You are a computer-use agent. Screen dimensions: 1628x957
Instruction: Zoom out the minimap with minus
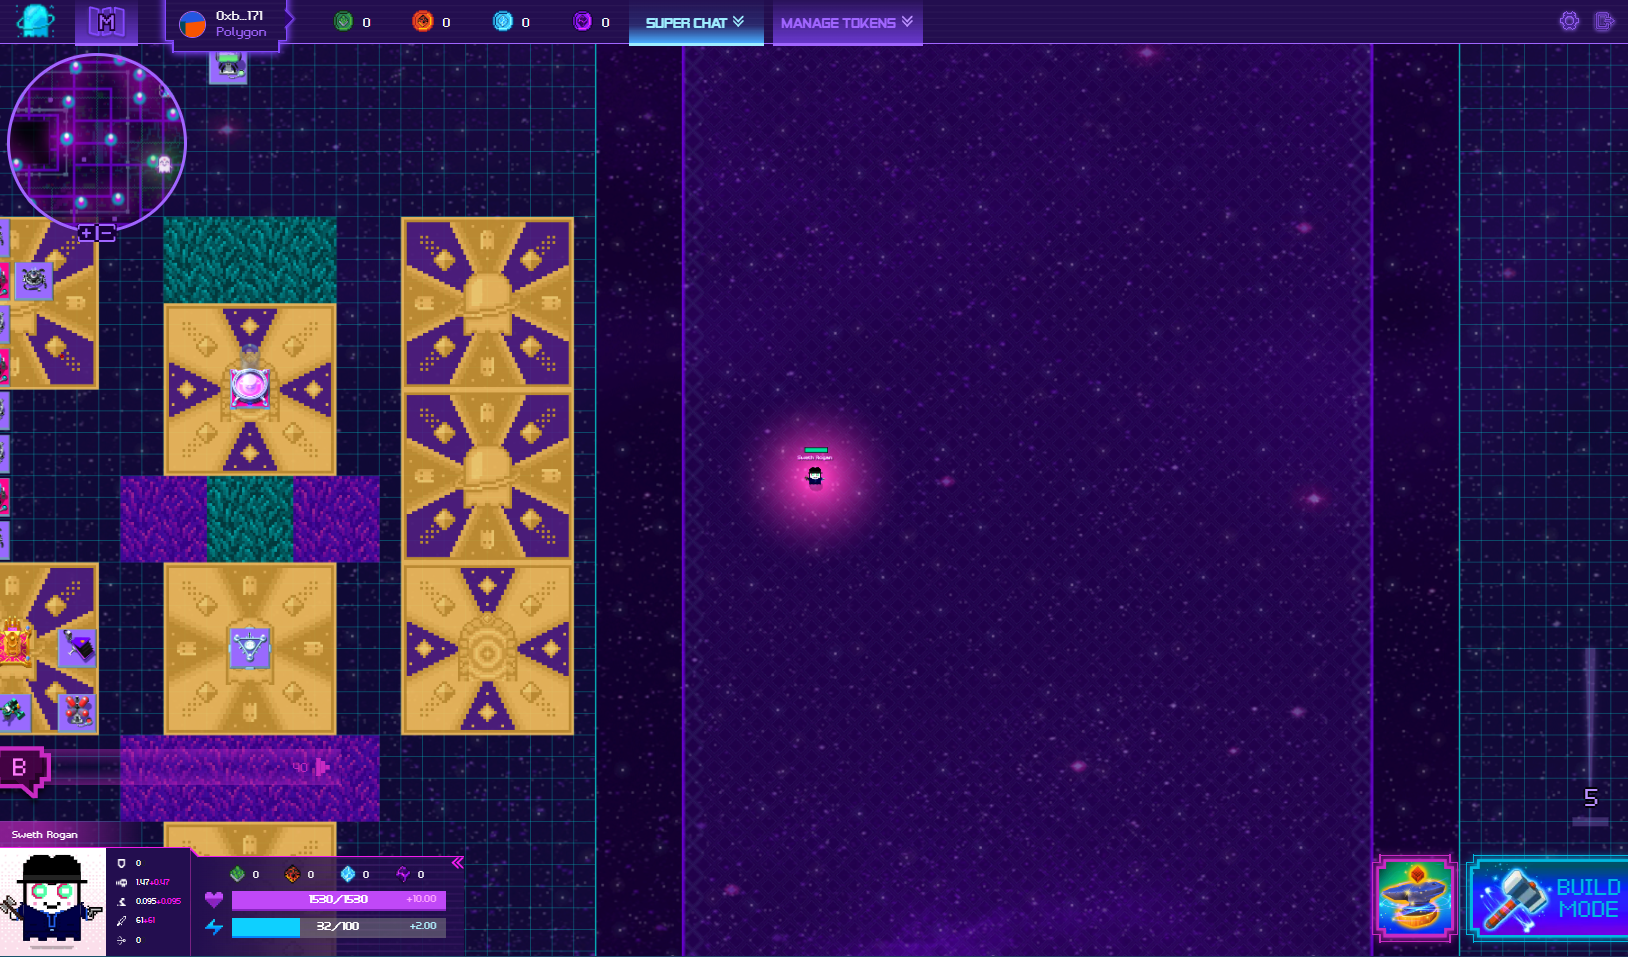pos(106,233)
